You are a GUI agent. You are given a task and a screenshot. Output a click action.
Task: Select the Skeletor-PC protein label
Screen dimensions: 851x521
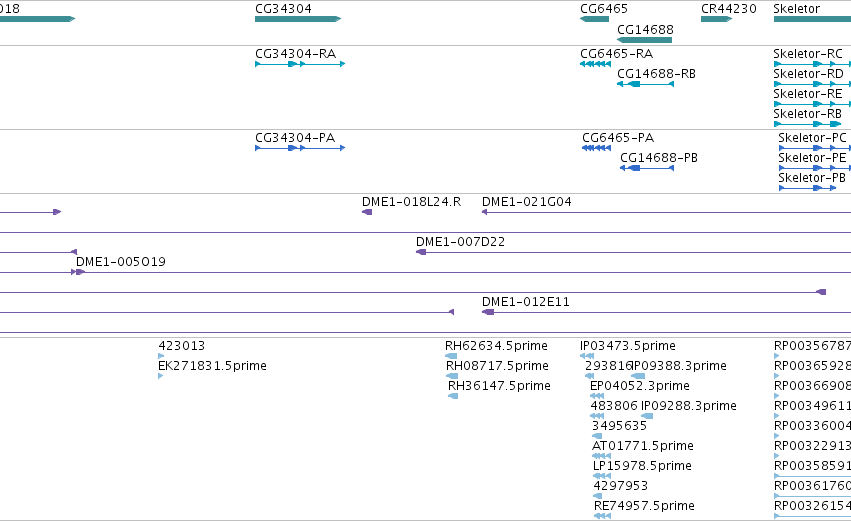(x=812, y=138)
